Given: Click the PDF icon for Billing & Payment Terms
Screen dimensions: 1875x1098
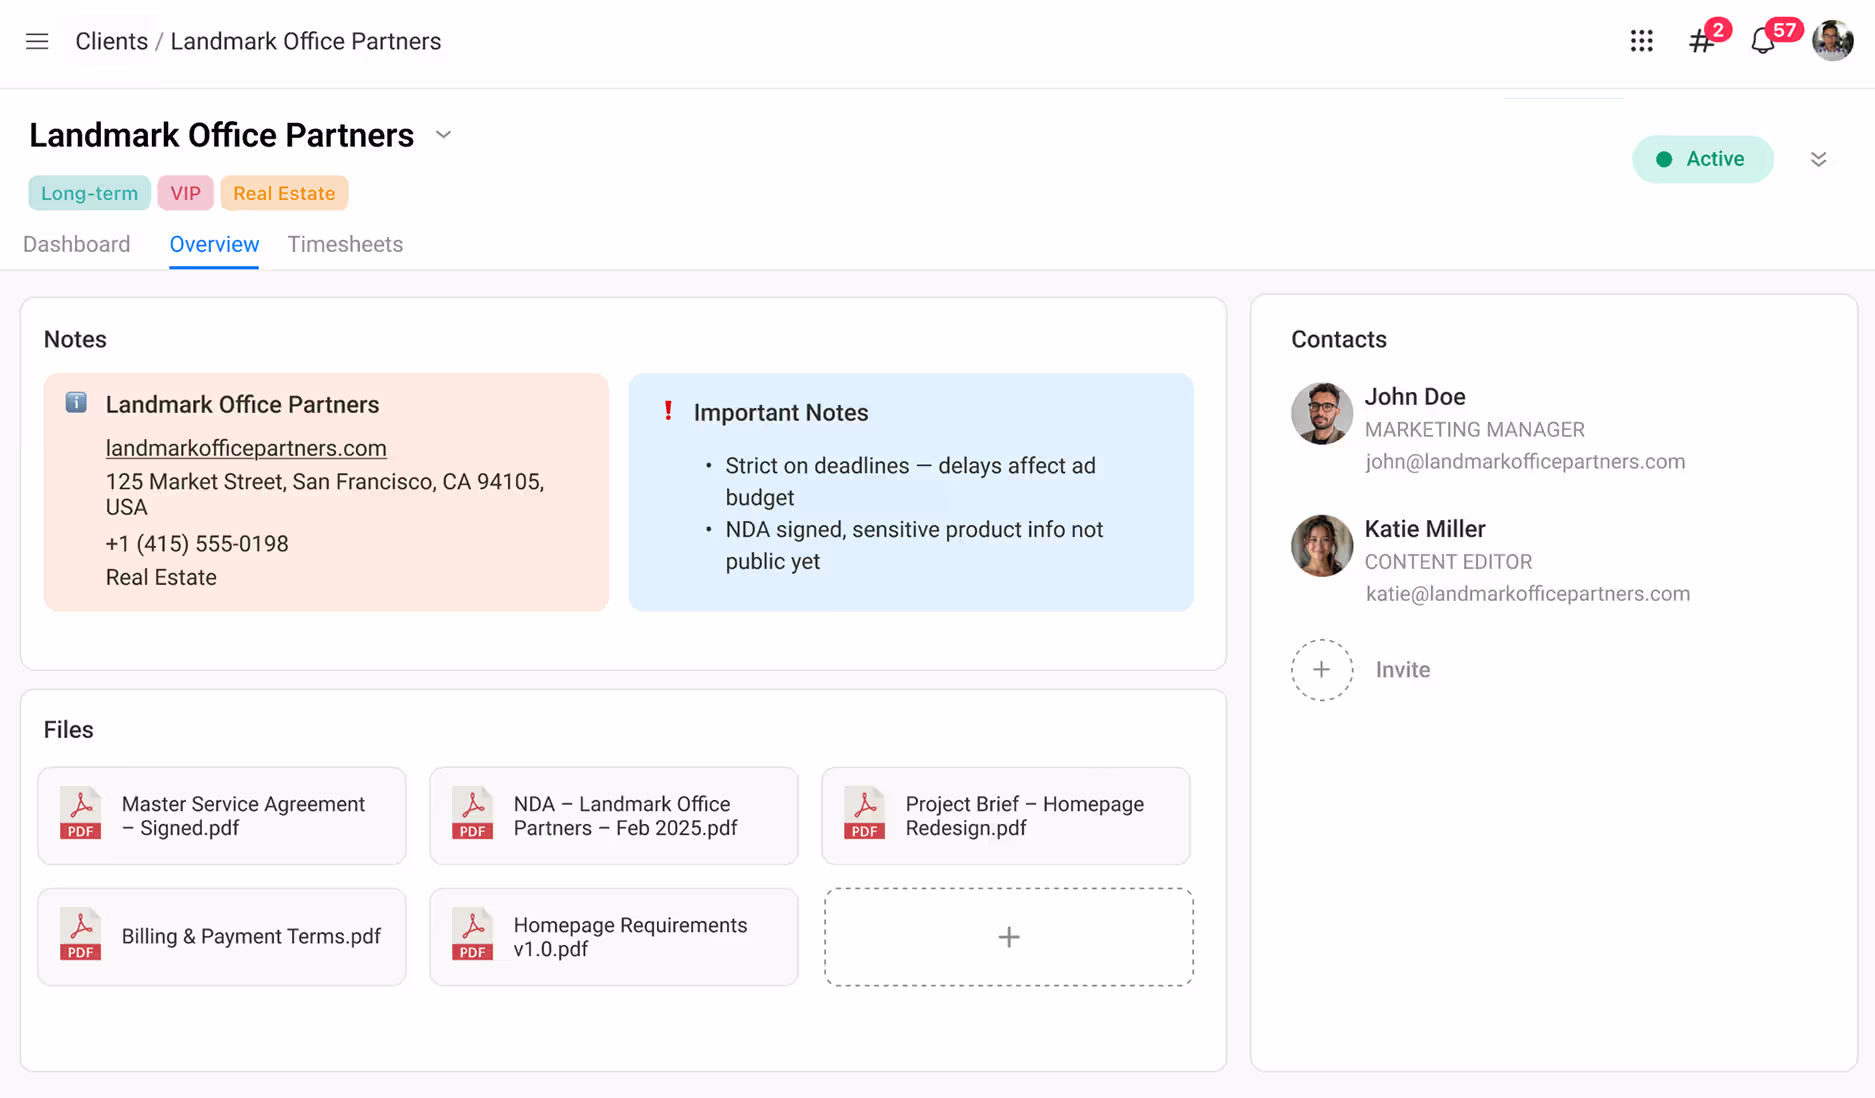Looking at the screenshot, I should 80,936.
